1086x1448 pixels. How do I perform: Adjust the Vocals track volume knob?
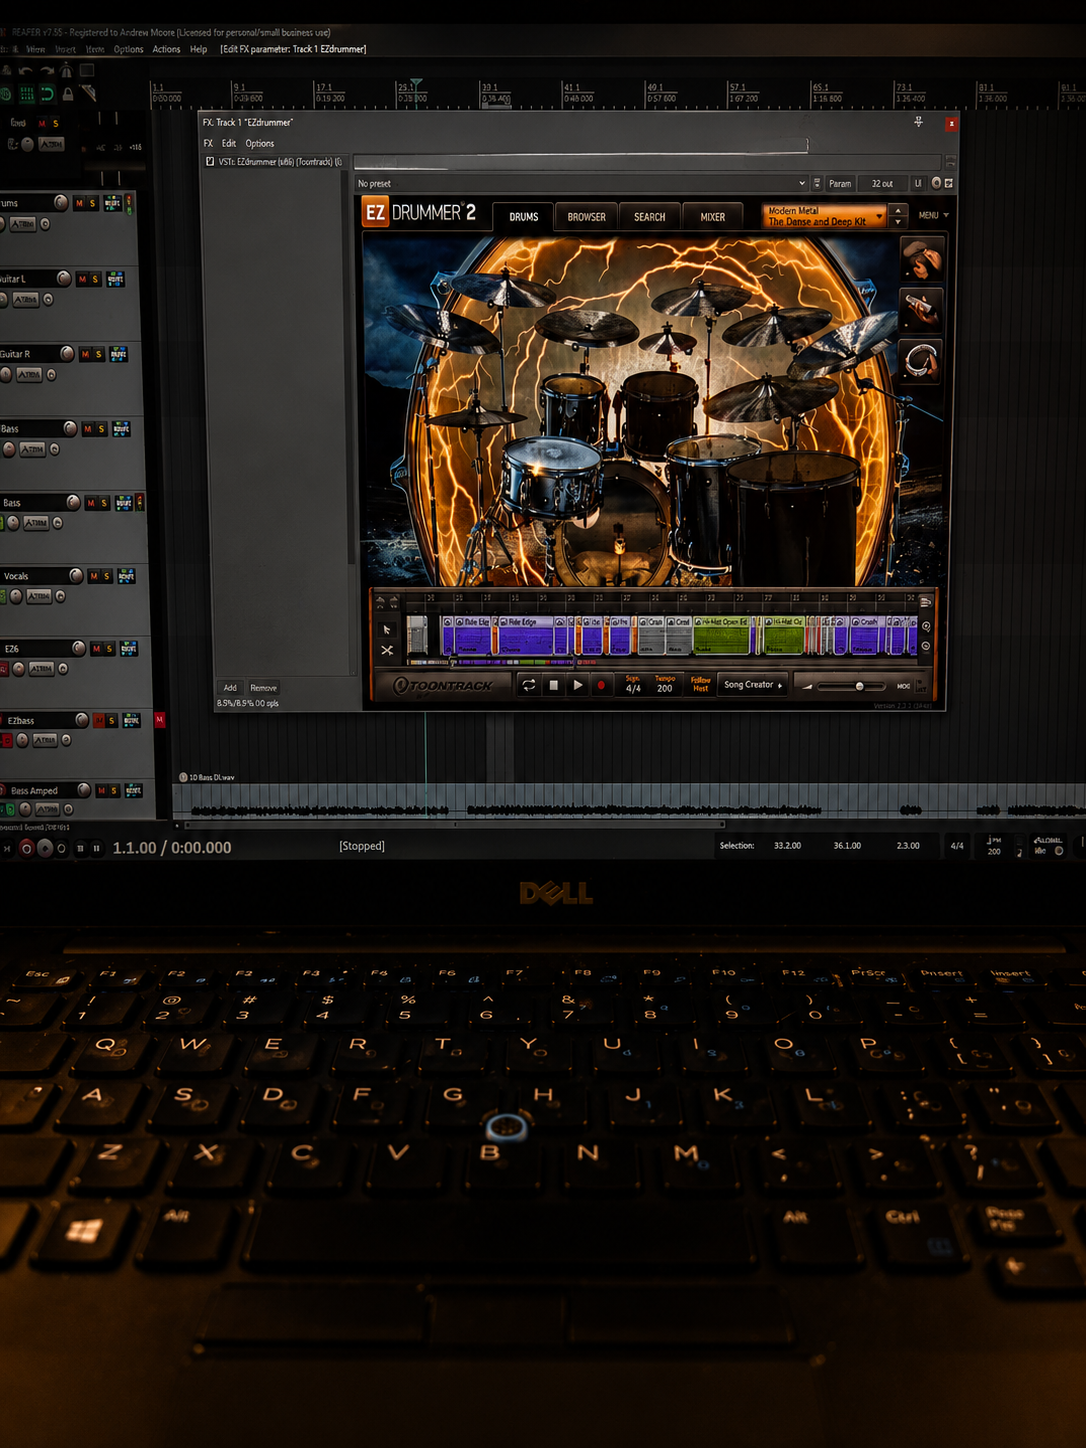(76, 575)
